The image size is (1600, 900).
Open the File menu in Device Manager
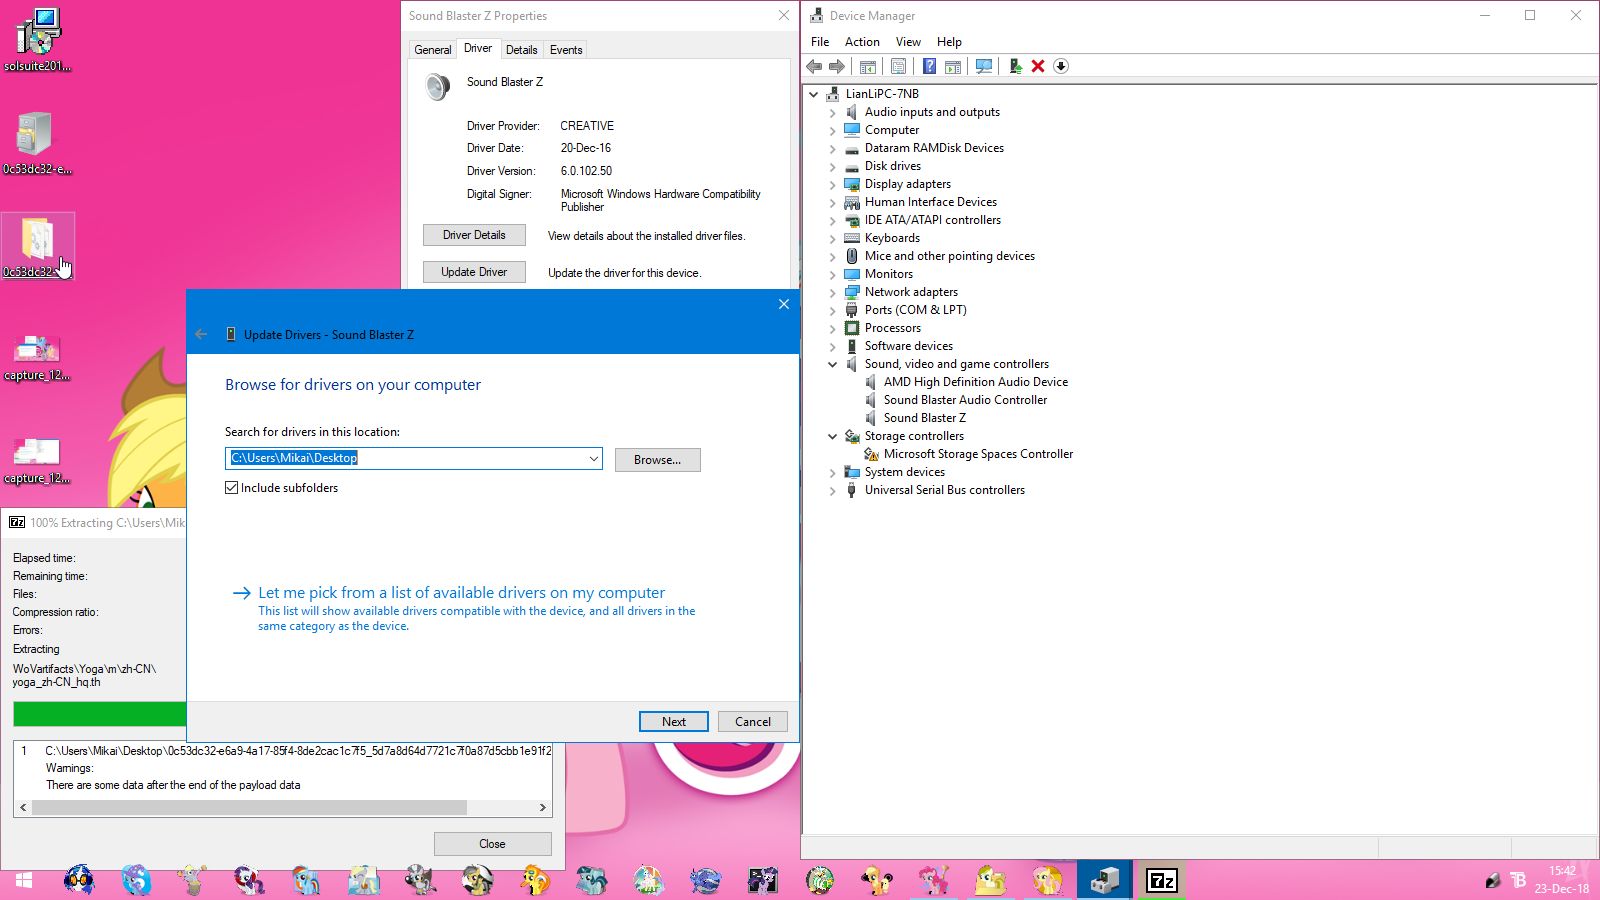(820, 42)
